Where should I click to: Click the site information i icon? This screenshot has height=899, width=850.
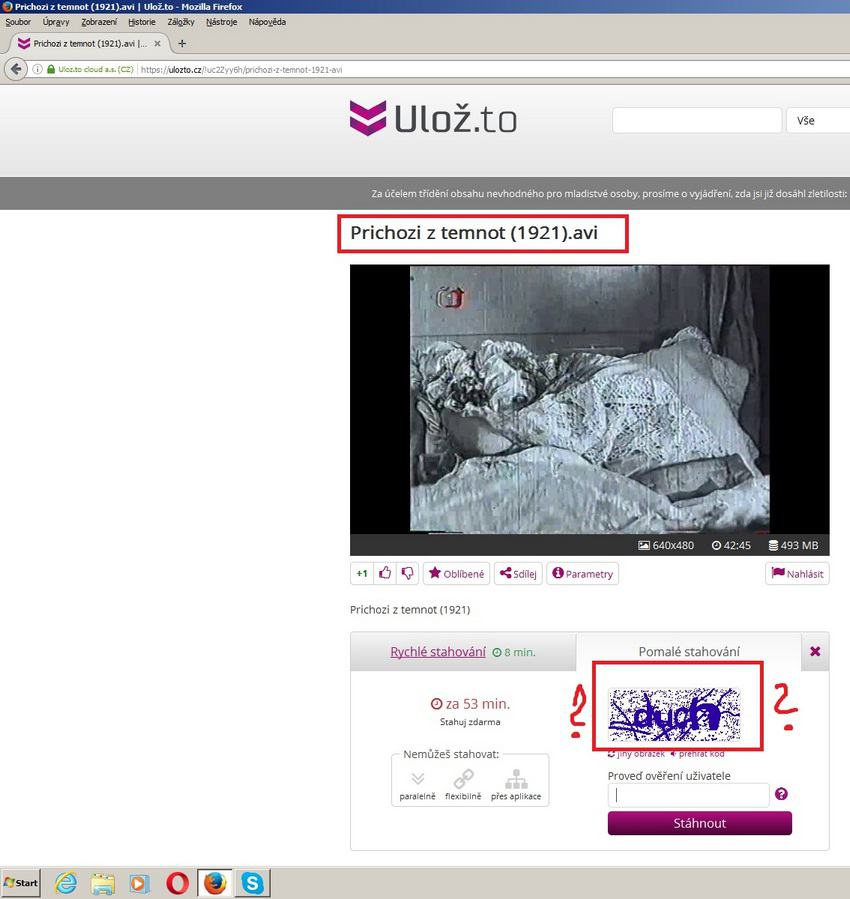[x=37, y=69]
